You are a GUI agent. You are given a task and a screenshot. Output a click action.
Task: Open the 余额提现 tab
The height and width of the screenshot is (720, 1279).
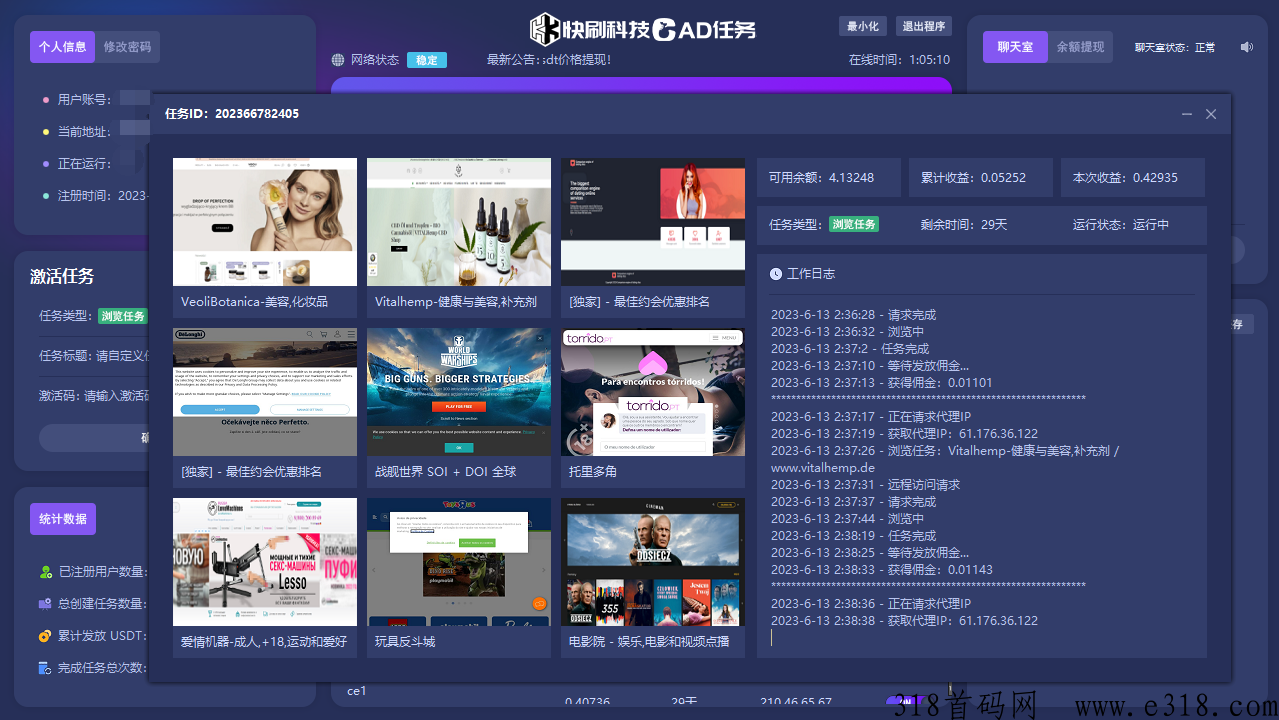[1080, 47]
